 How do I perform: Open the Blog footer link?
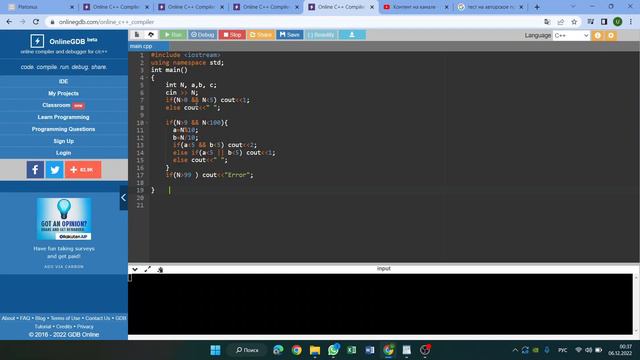tap(40, 318)
